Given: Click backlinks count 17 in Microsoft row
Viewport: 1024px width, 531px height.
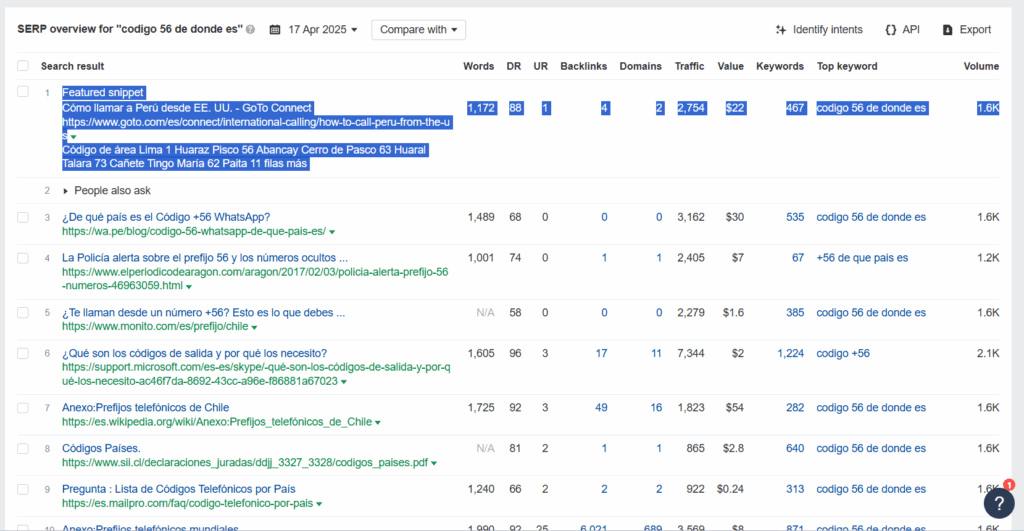Looking at the screenshot, I should pyautogui.click(x=601, y=353).
